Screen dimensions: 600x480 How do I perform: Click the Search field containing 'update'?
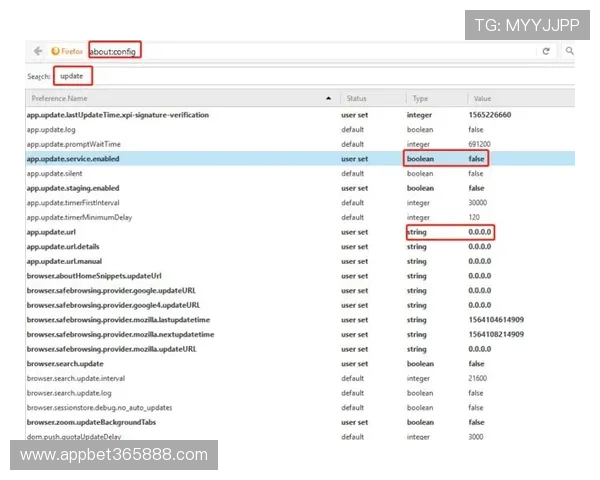coord(300,76)
